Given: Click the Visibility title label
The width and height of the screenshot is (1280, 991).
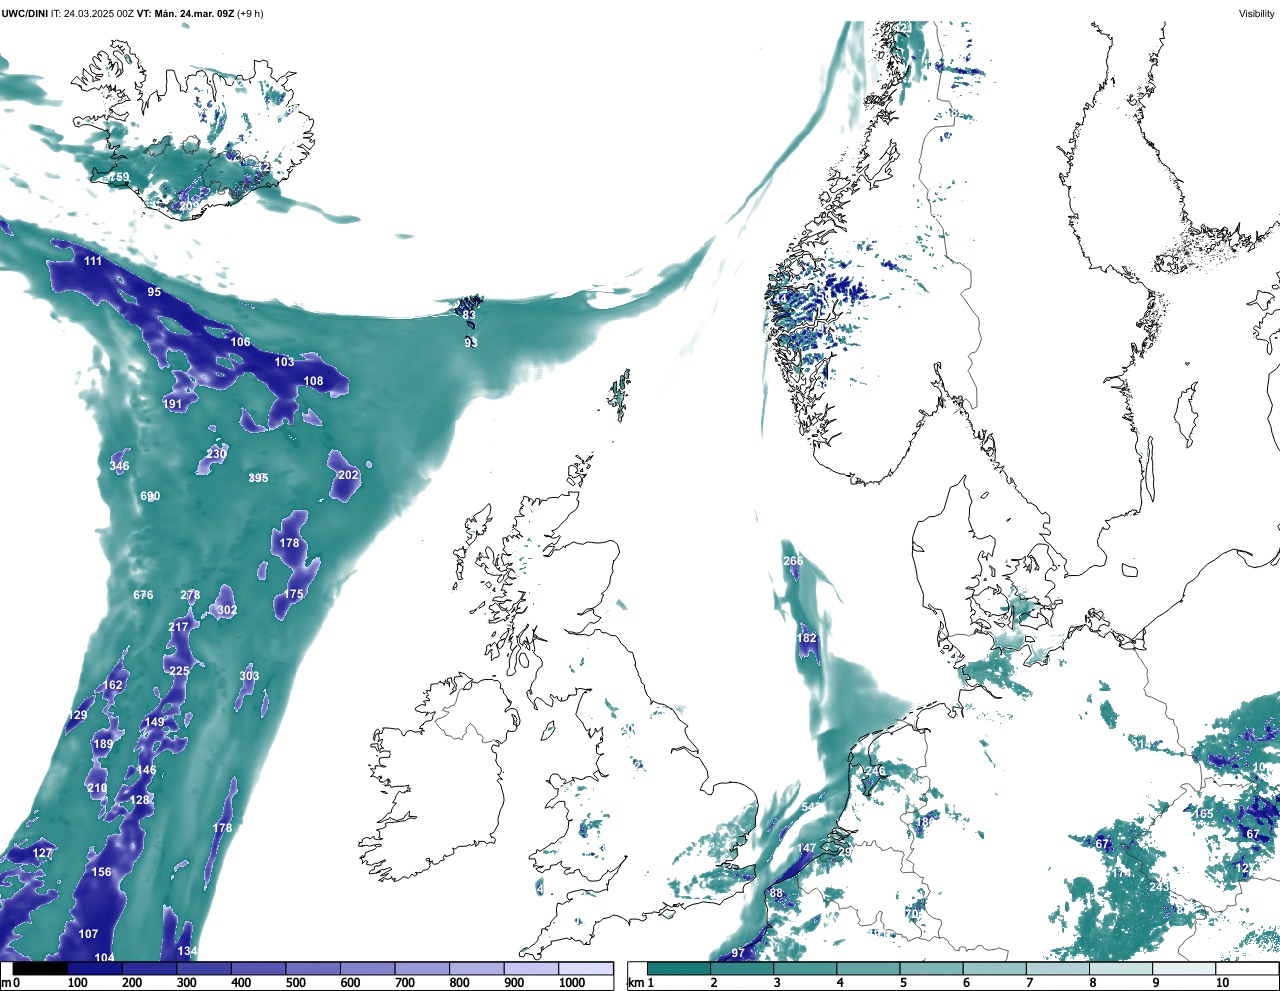Looking at the screenshot, I should pyautogui.click(x=1257, y=14).
